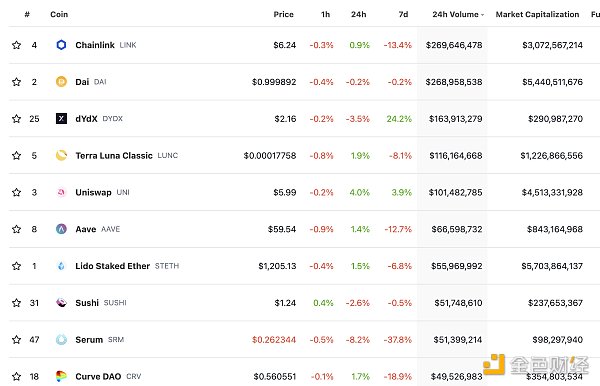Toggle favorite star for Chainlink
600x386 pixels.
(x=16, y=45)
